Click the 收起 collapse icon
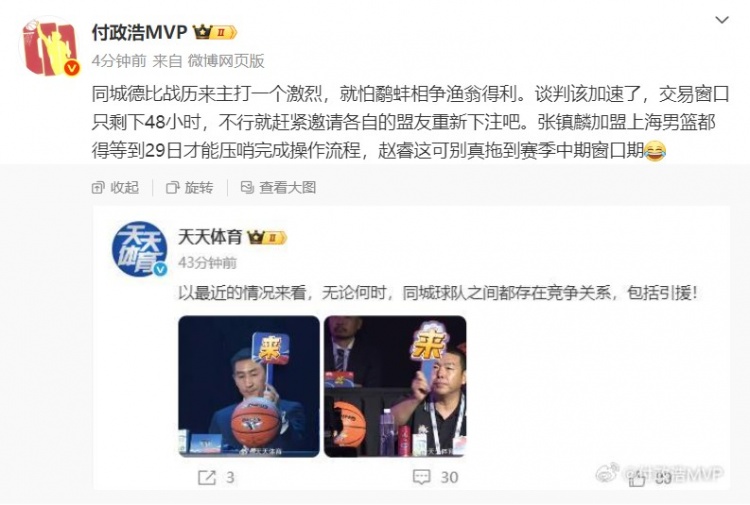 pyautogui.click(x=98, y=188)
